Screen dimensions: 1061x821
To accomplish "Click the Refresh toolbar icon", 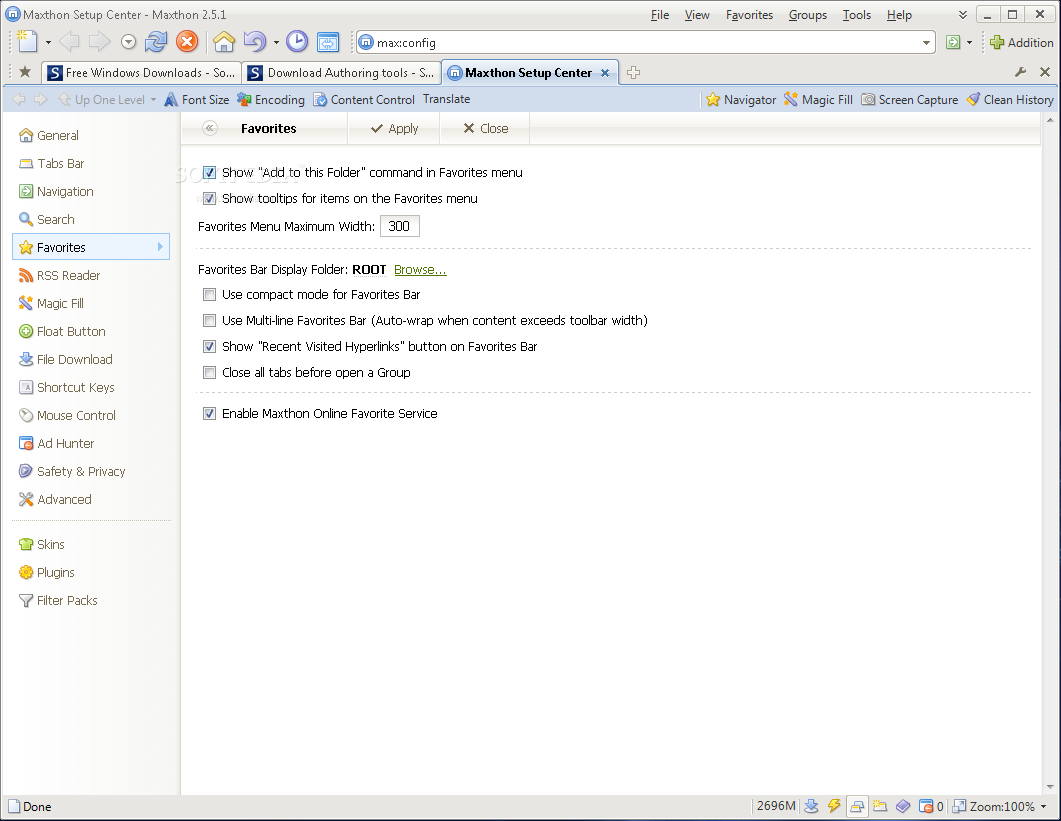I will (x=156, y=42).
